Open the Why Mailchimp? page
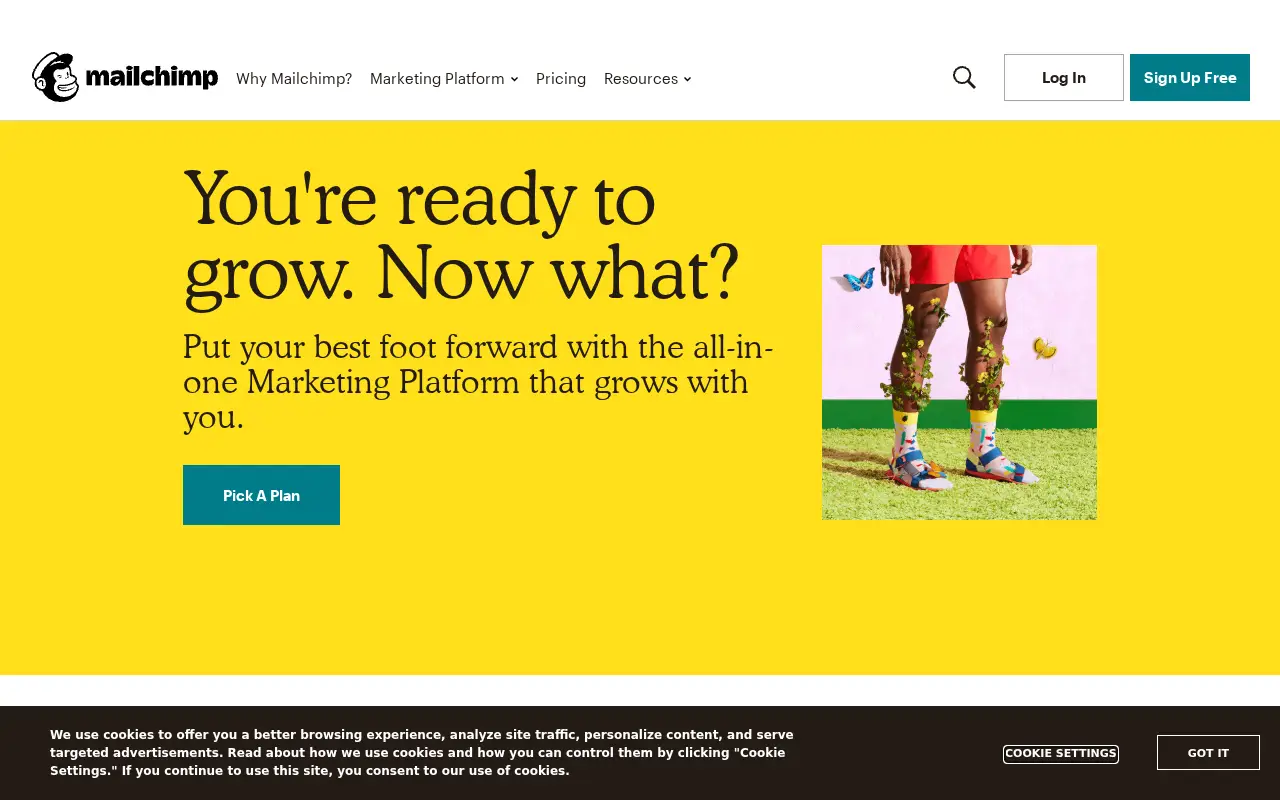 click(294, 78)
